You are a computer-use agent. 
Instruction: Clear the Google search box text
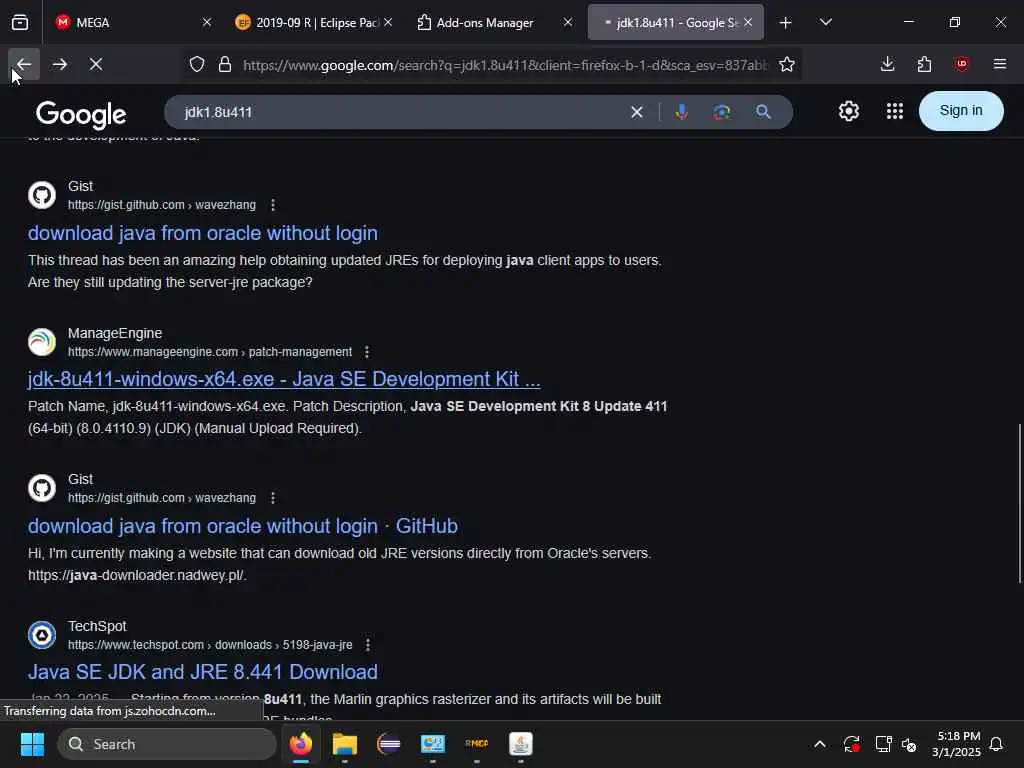coord(637,112)
